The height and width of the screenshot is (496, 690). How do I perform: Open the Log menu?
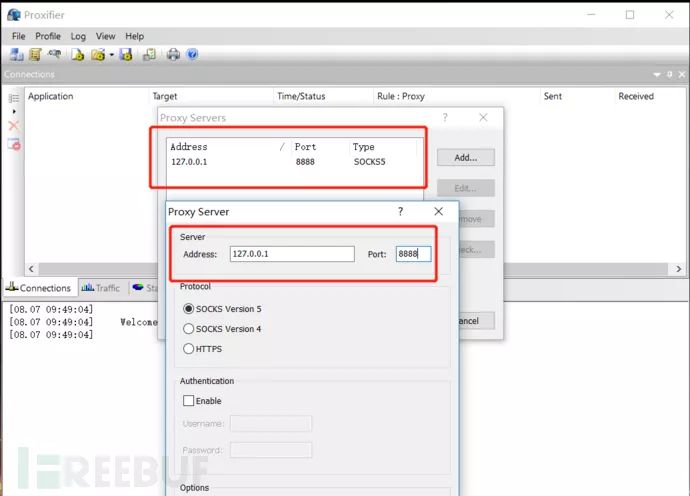coord(78,37)
